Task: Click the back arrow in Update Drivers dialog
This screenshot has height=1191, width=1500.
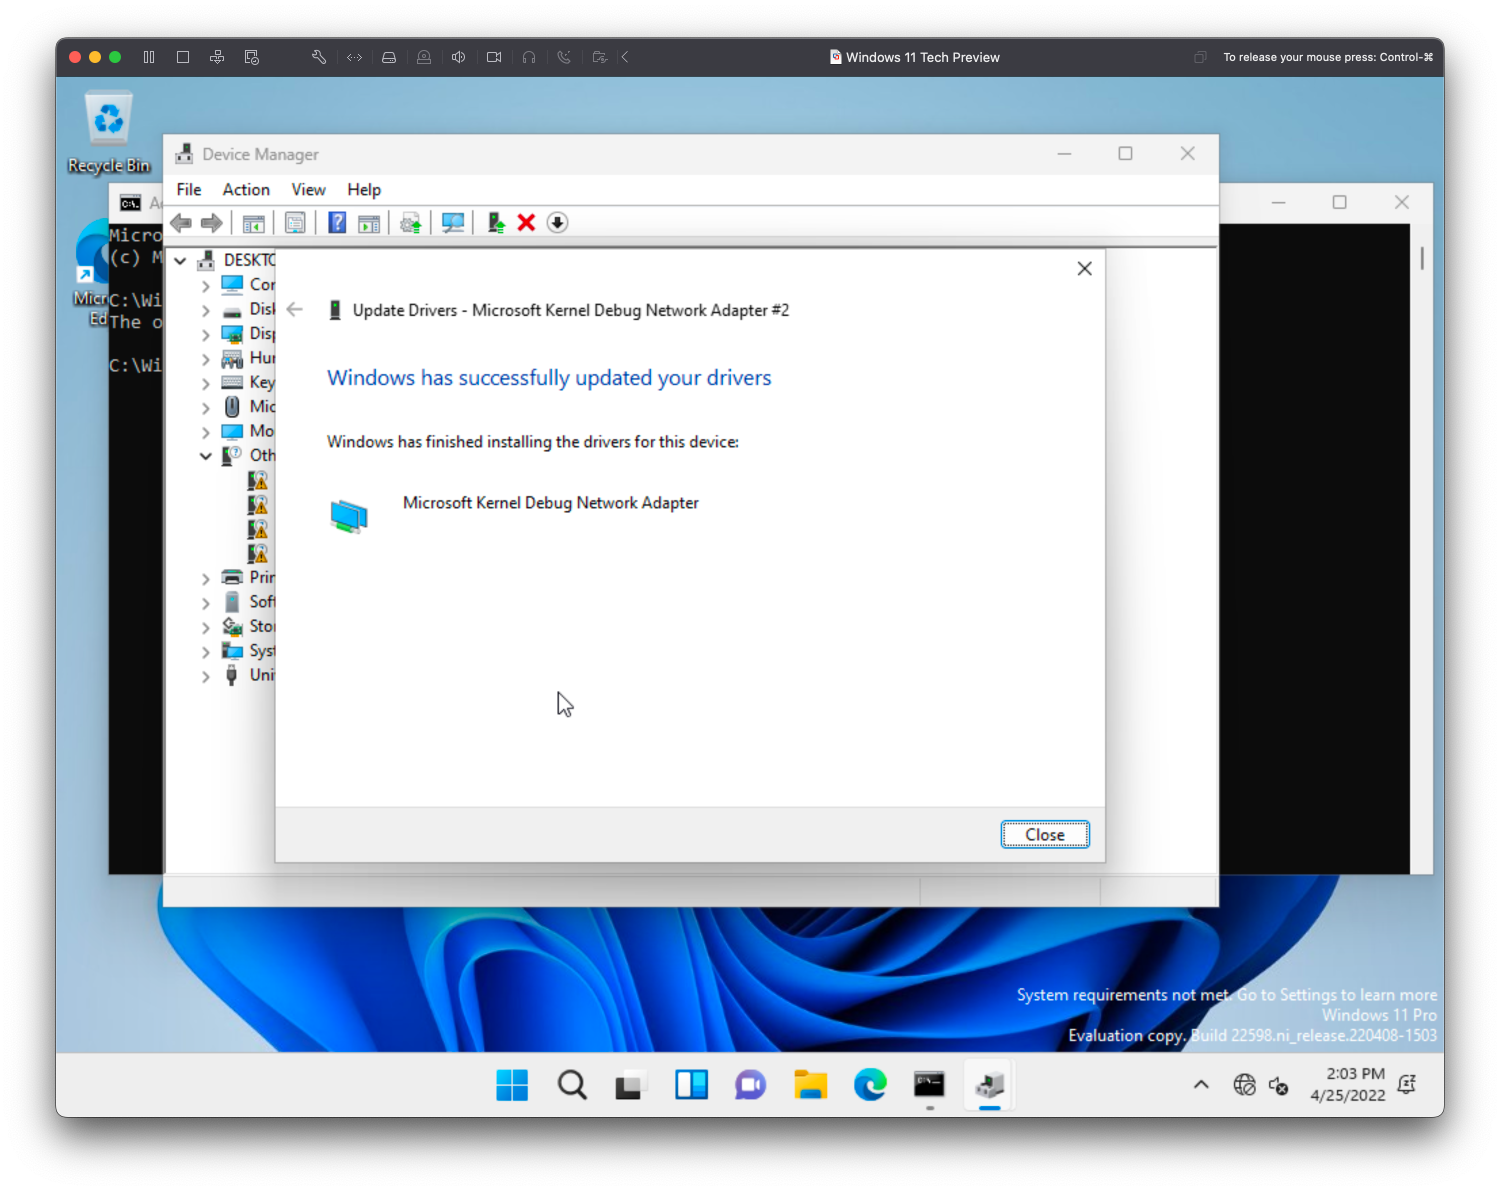Action: [x=295, y=309]
